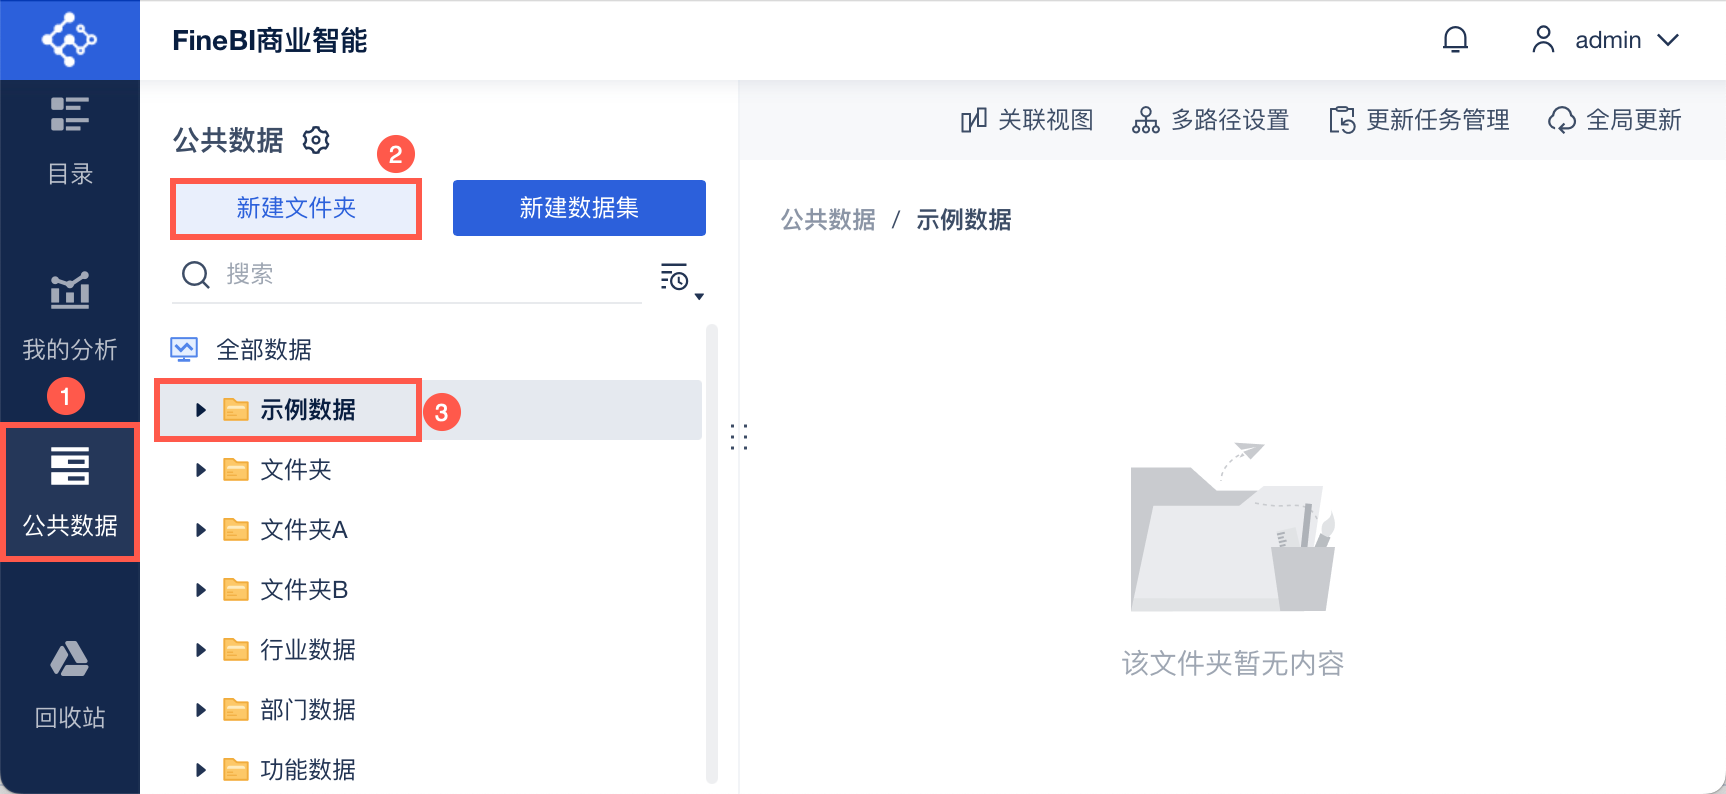Expand the 行业数据 folder arrow
The image size is (1726, 794).
click(201, 650)
